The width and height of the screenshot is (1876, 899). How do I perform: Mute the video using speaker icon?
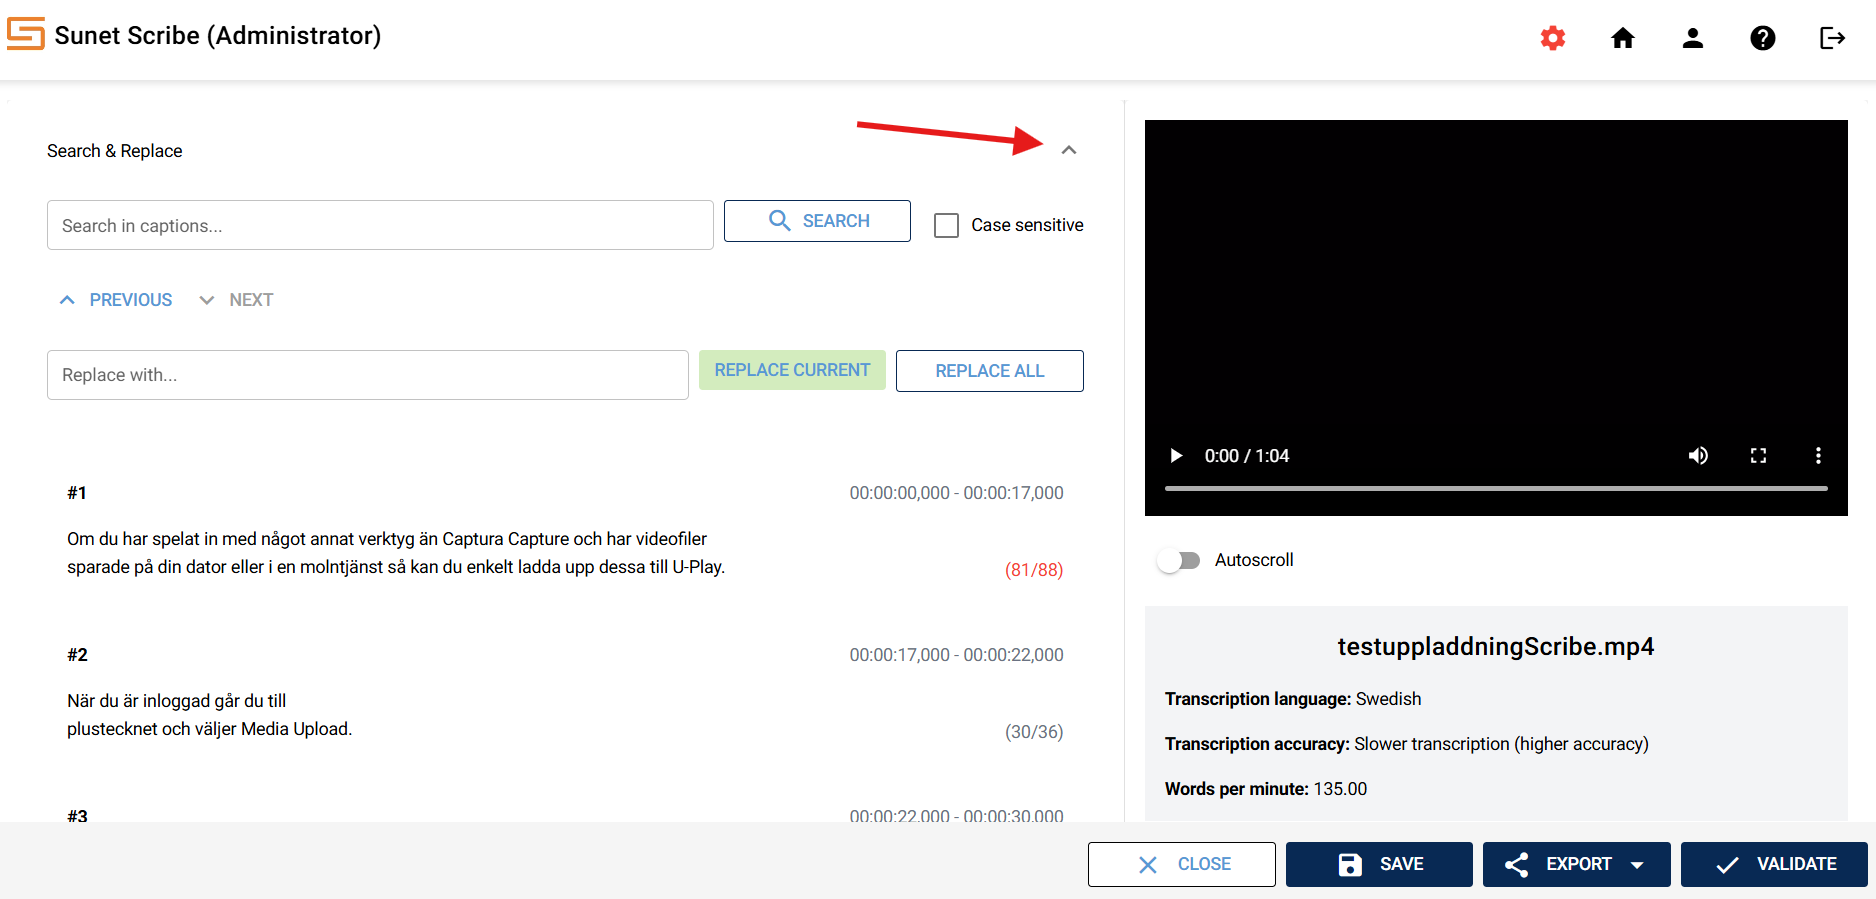(x=1698, y=456)
